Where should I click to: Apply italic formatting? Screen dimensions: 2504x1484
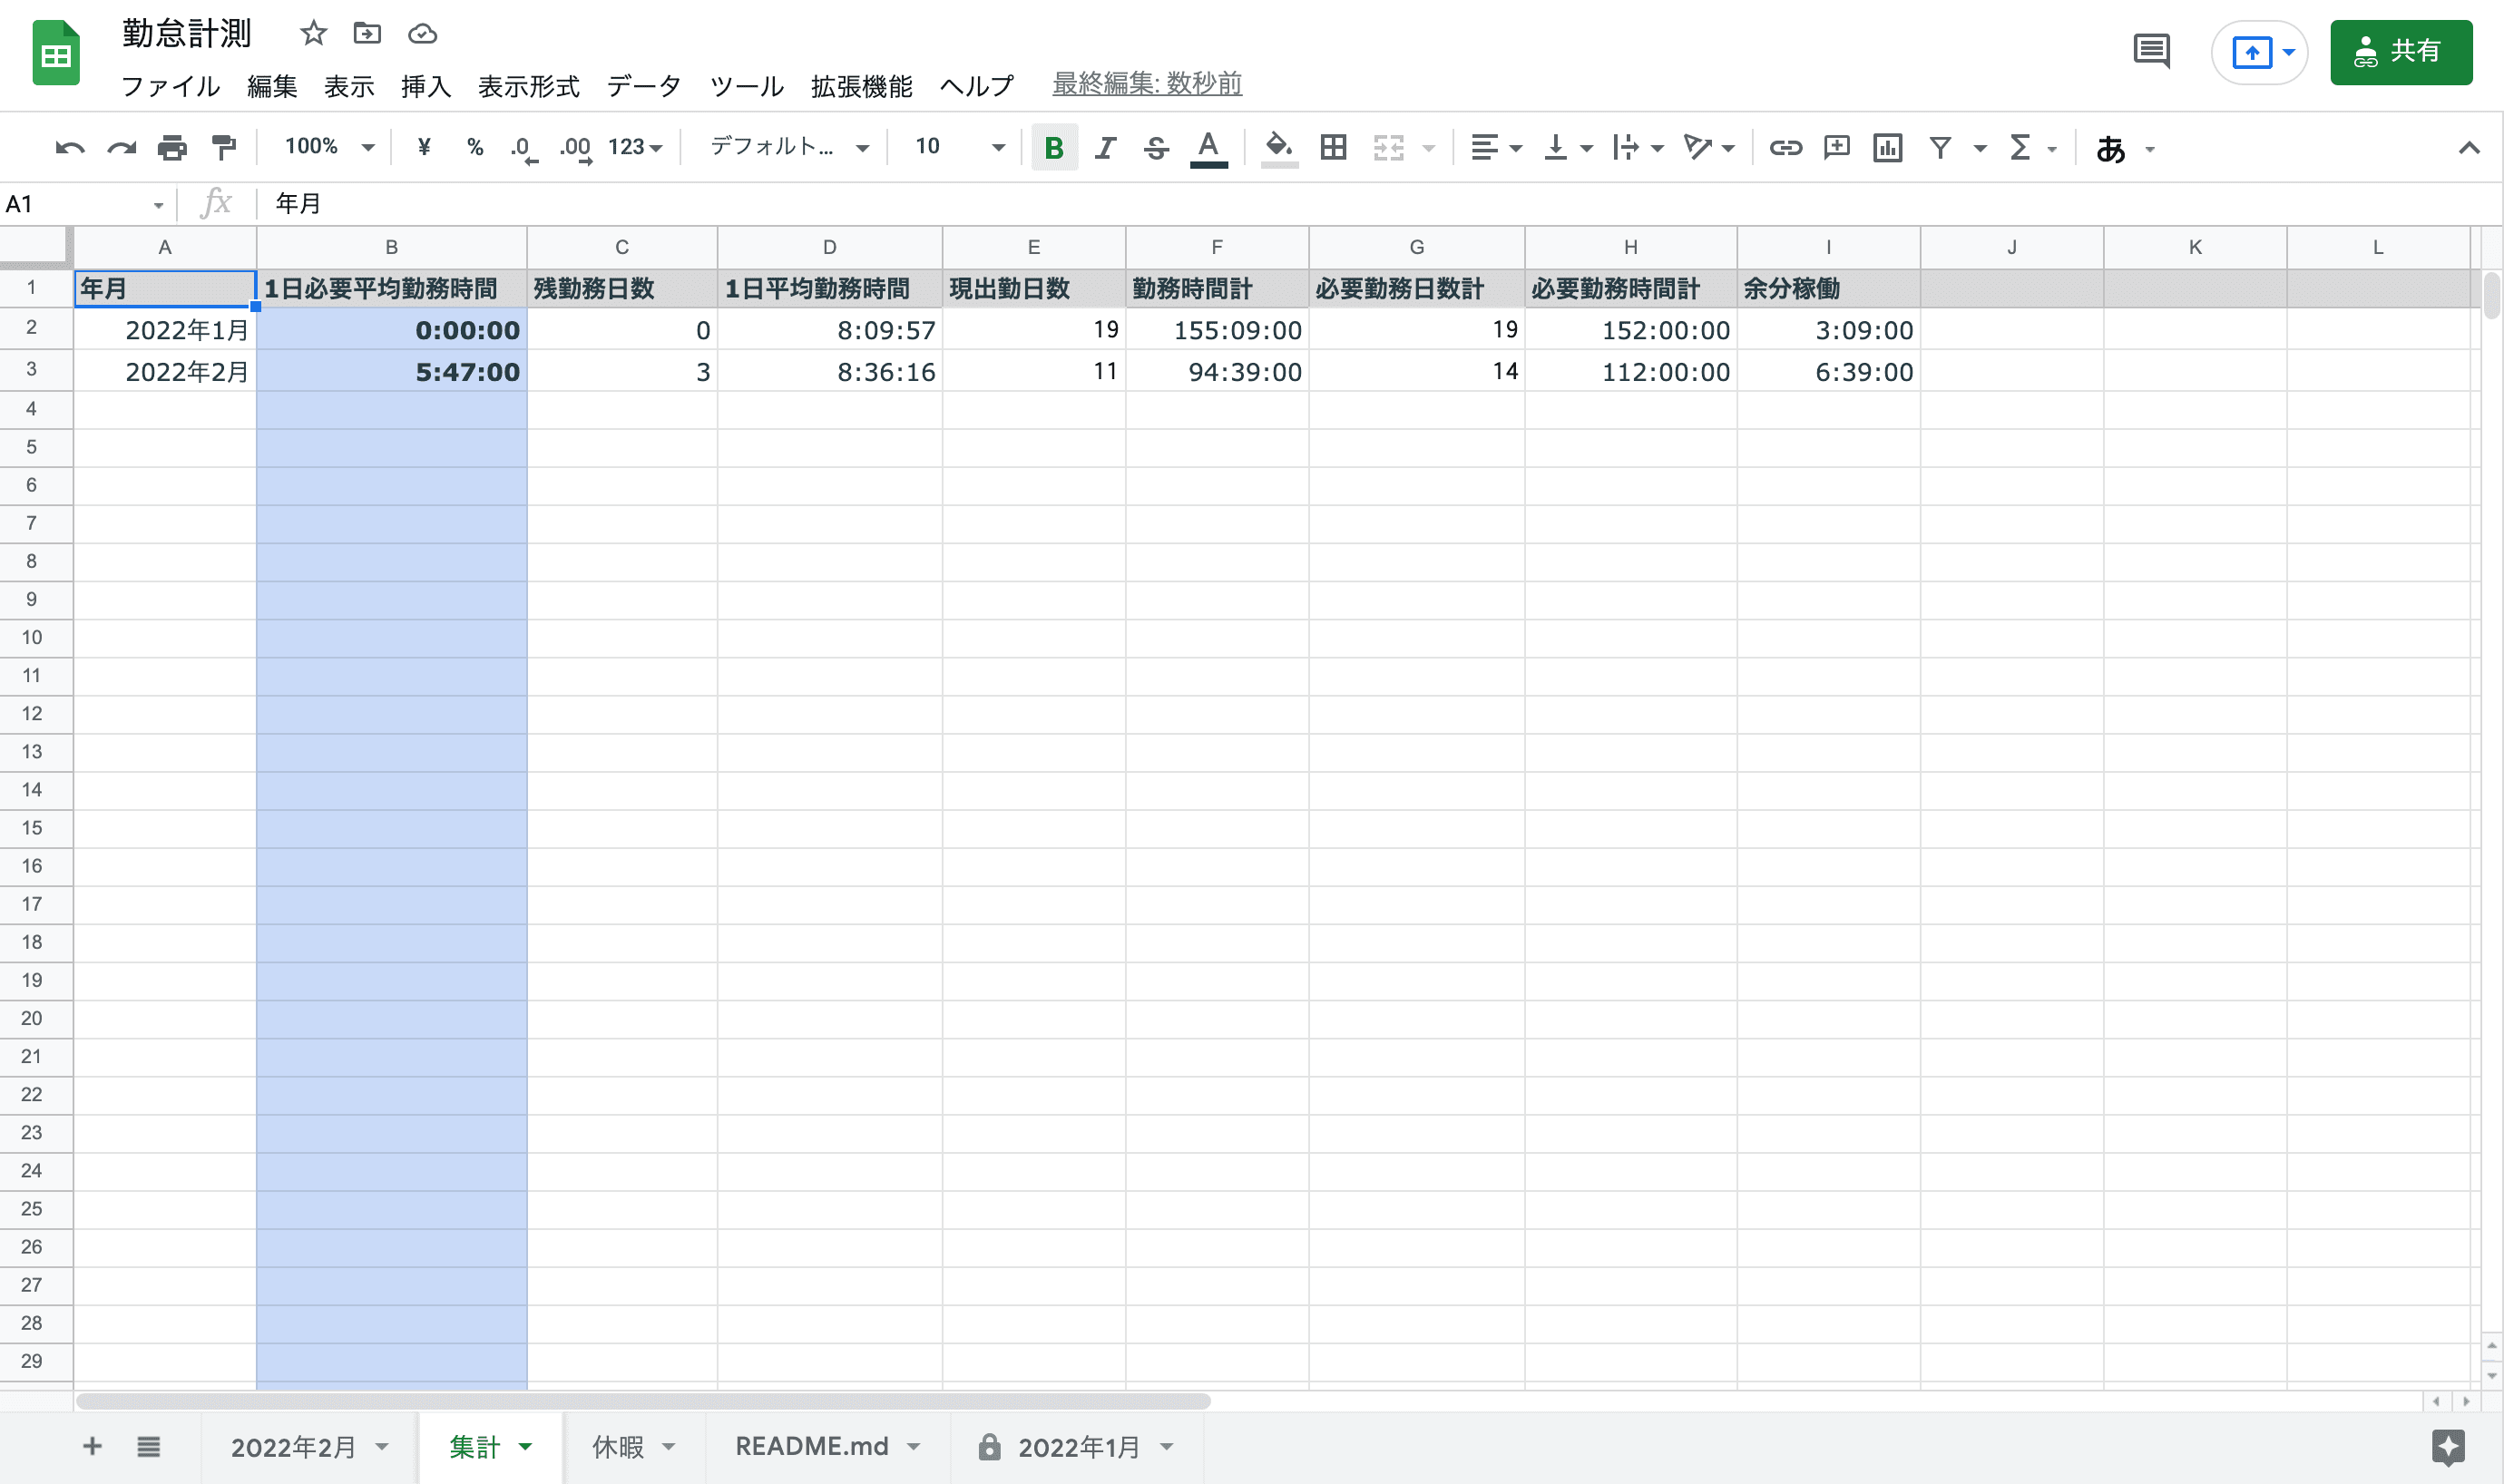[1104, 147]
